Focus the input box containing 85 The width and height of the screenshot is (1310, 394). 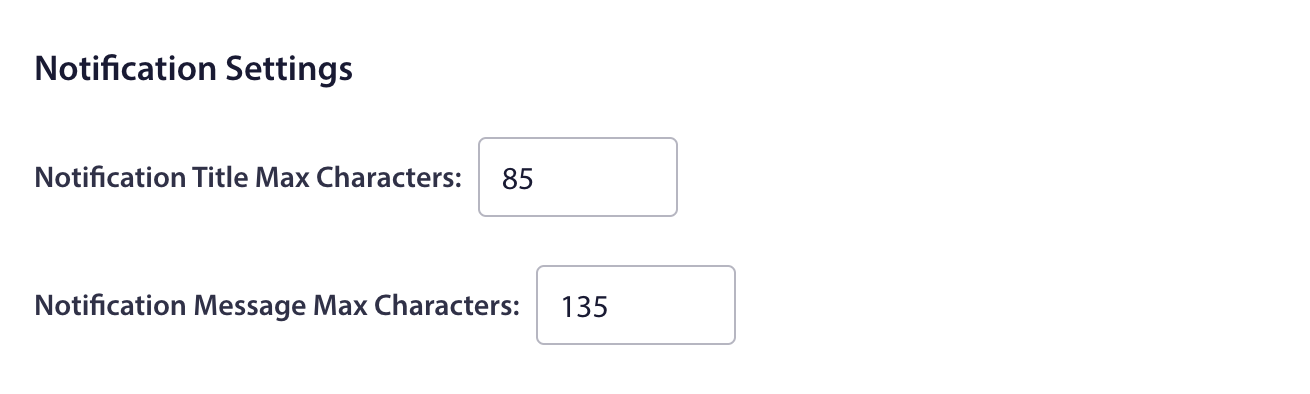tap(578, 177)
